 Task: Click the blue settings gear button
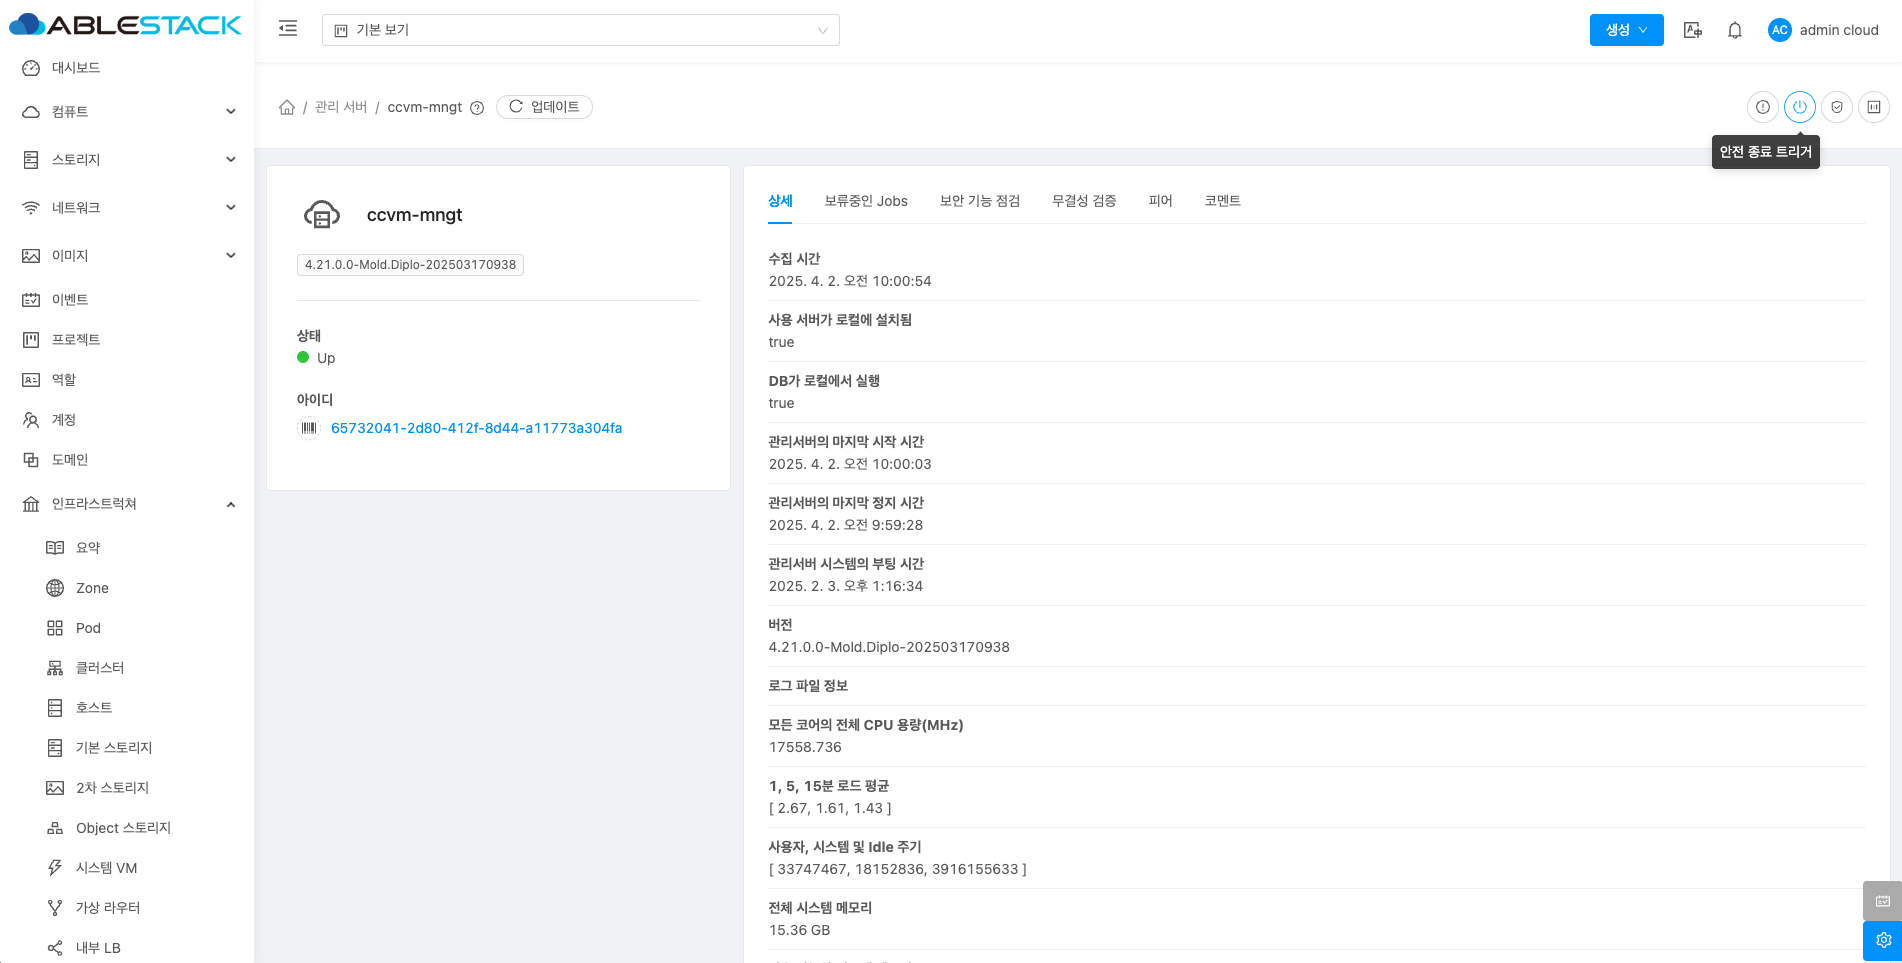pos(1882,940)
